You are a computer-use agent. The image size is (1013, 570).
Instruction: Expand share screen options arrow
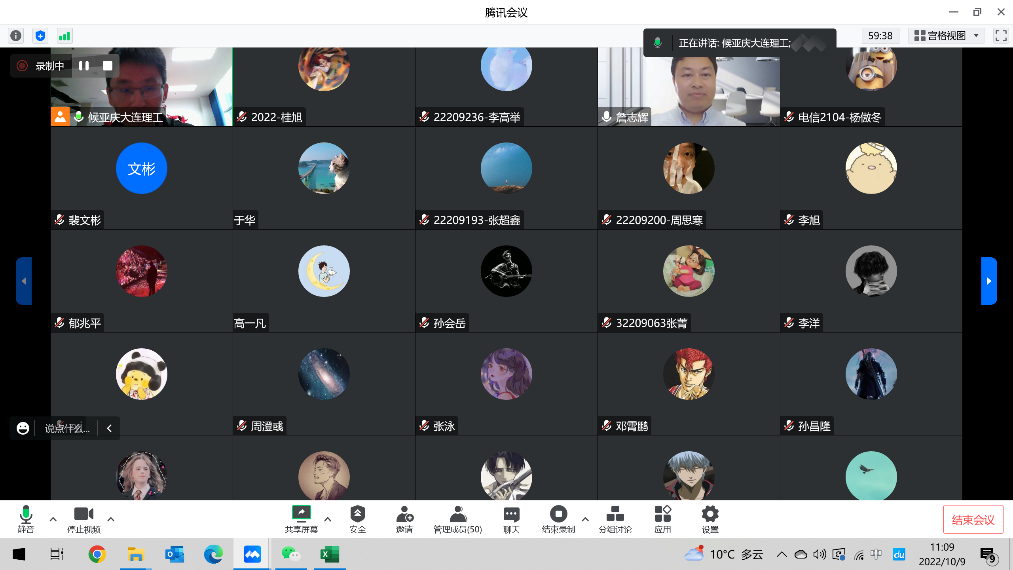tap(328, 519)
